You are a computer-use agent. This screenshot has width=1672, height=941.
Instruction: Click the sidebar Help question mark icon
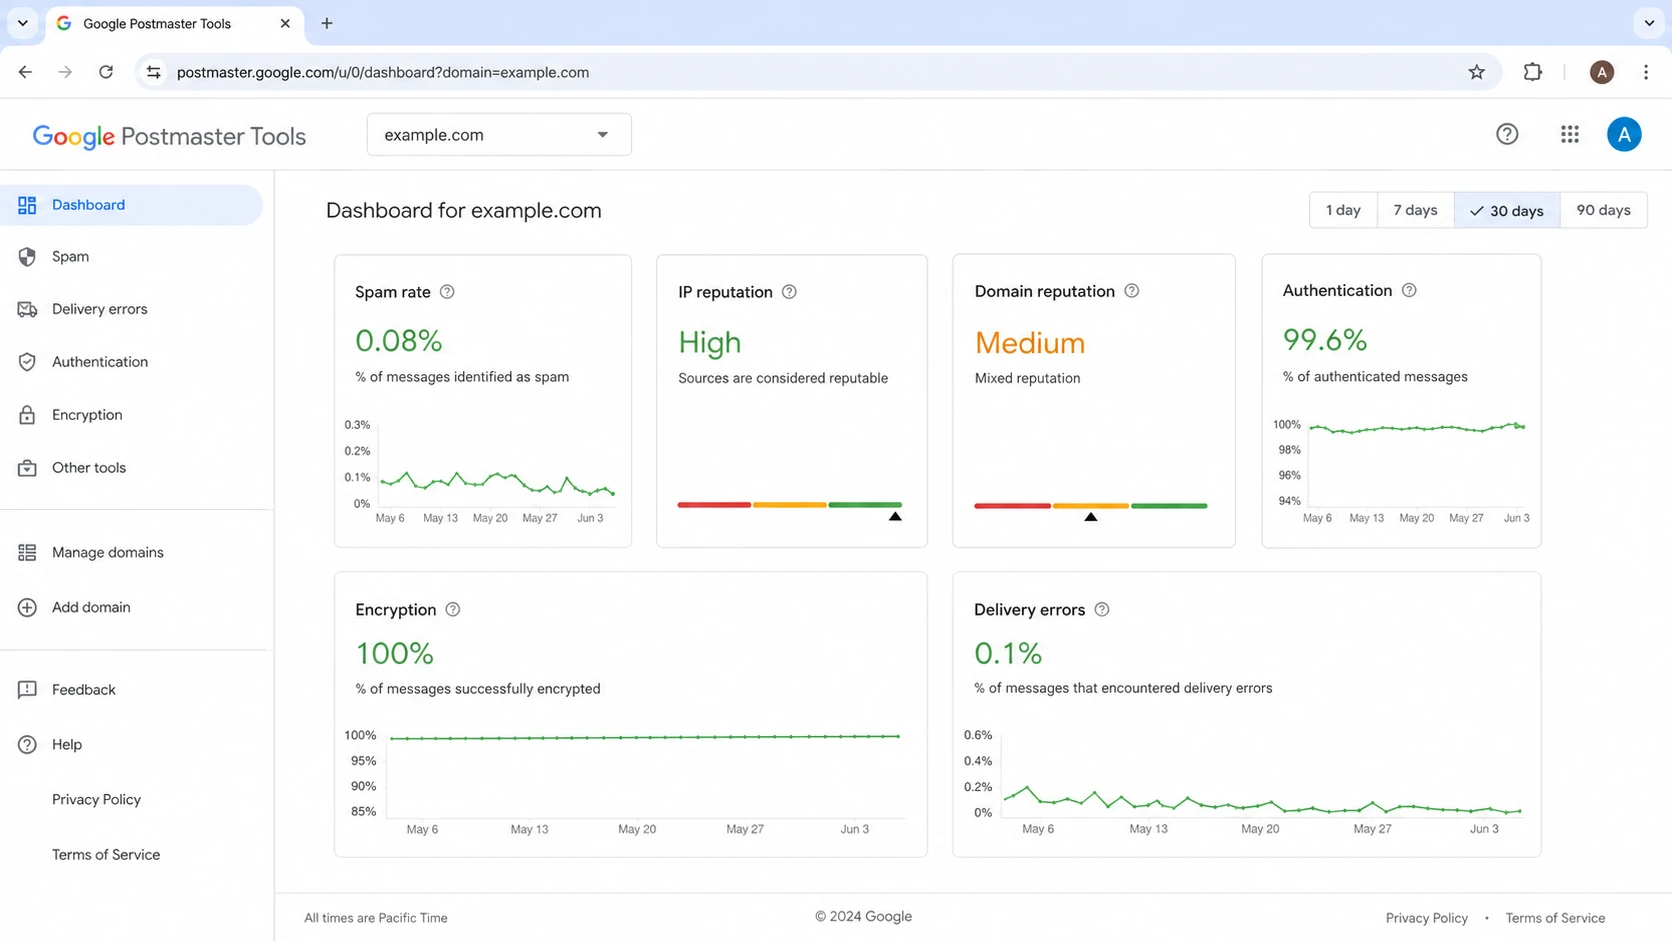(x=27, y=745)
